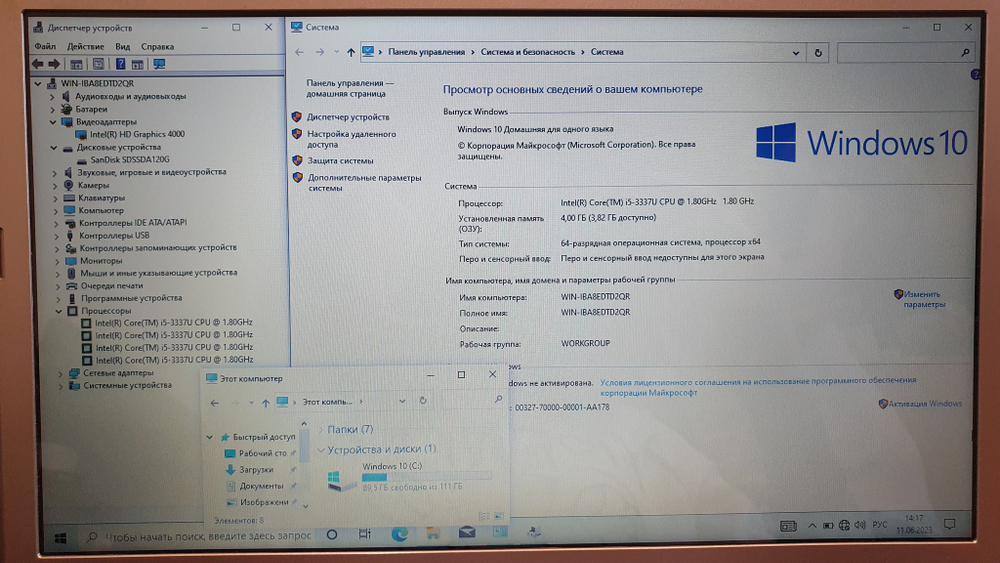Open Настройка удаленного доступа link

click(x=351, y=139)
